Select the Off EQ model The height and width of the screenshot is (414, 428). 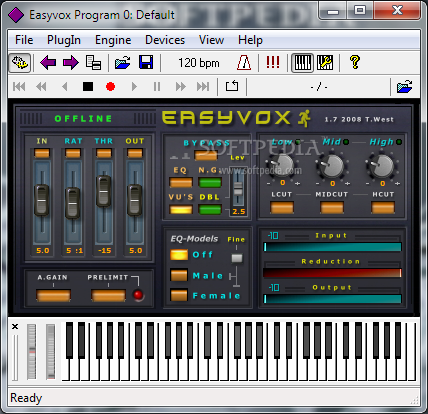click(x=179, y=255)
